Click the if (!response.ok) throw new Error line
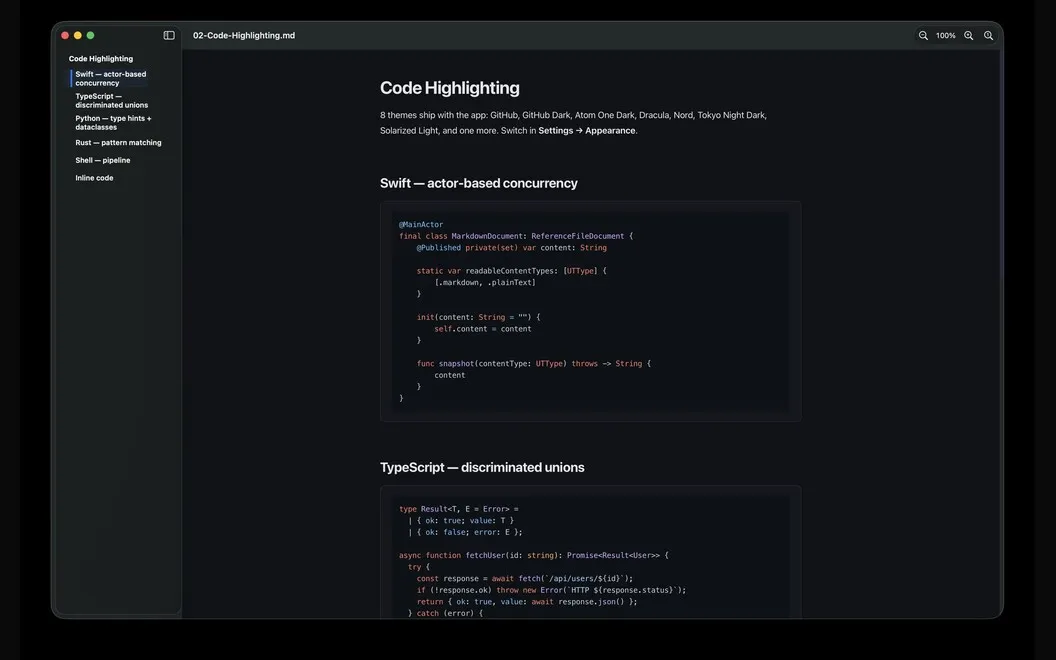 [551, 590]
